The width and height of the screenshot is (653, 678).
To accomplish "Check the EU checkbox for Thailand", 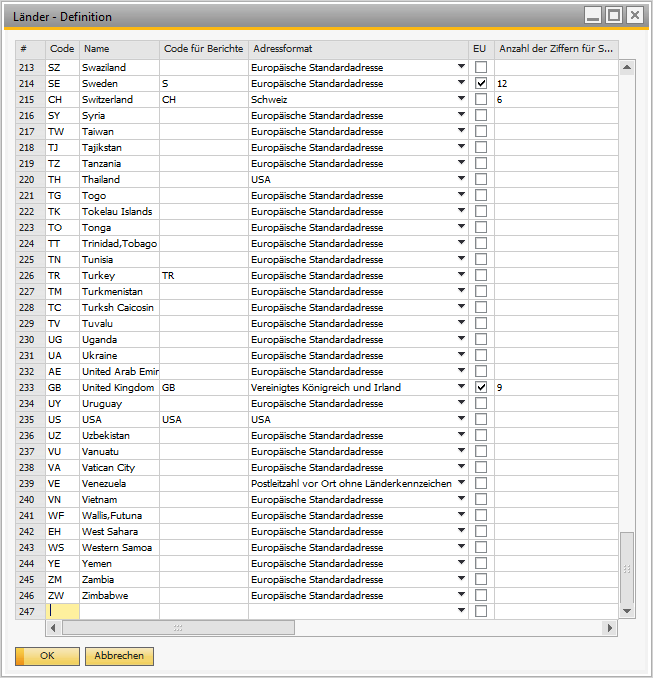I will [x=481, y=179].
